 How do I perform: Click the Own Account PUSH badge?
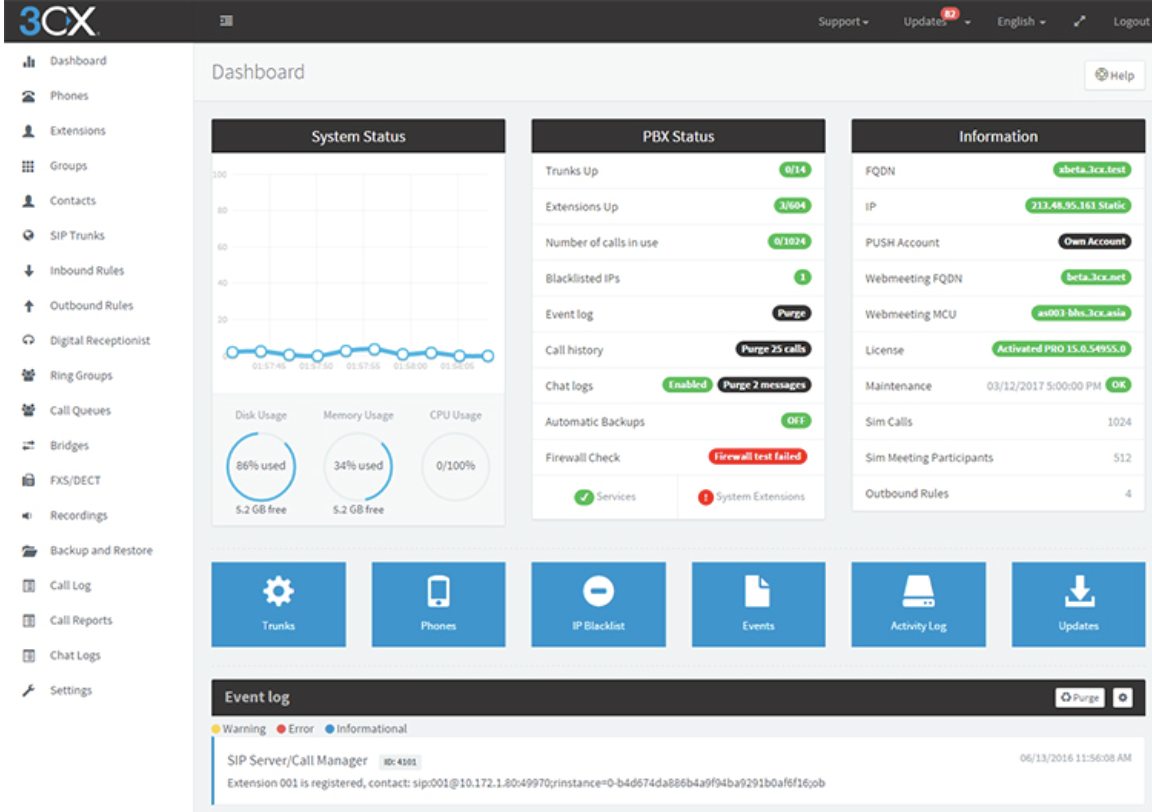pyautogui.click(x=1095, y=241)
